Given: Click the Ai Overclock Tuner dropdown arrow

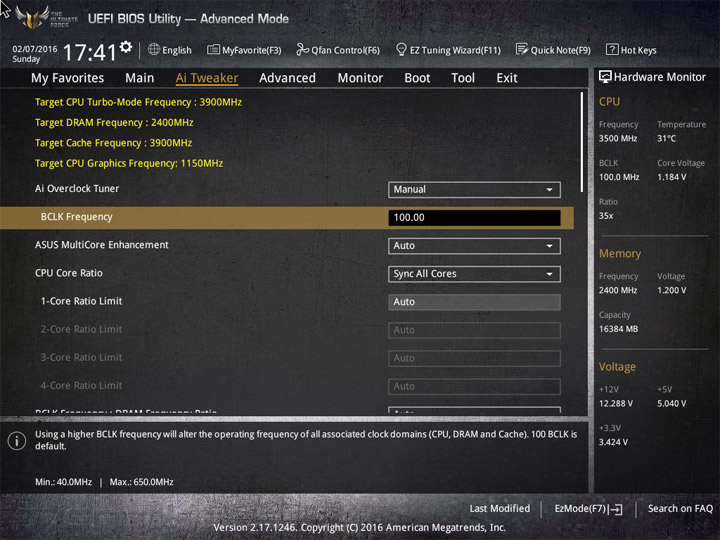Looking at the screenshot, I should 549,190.
